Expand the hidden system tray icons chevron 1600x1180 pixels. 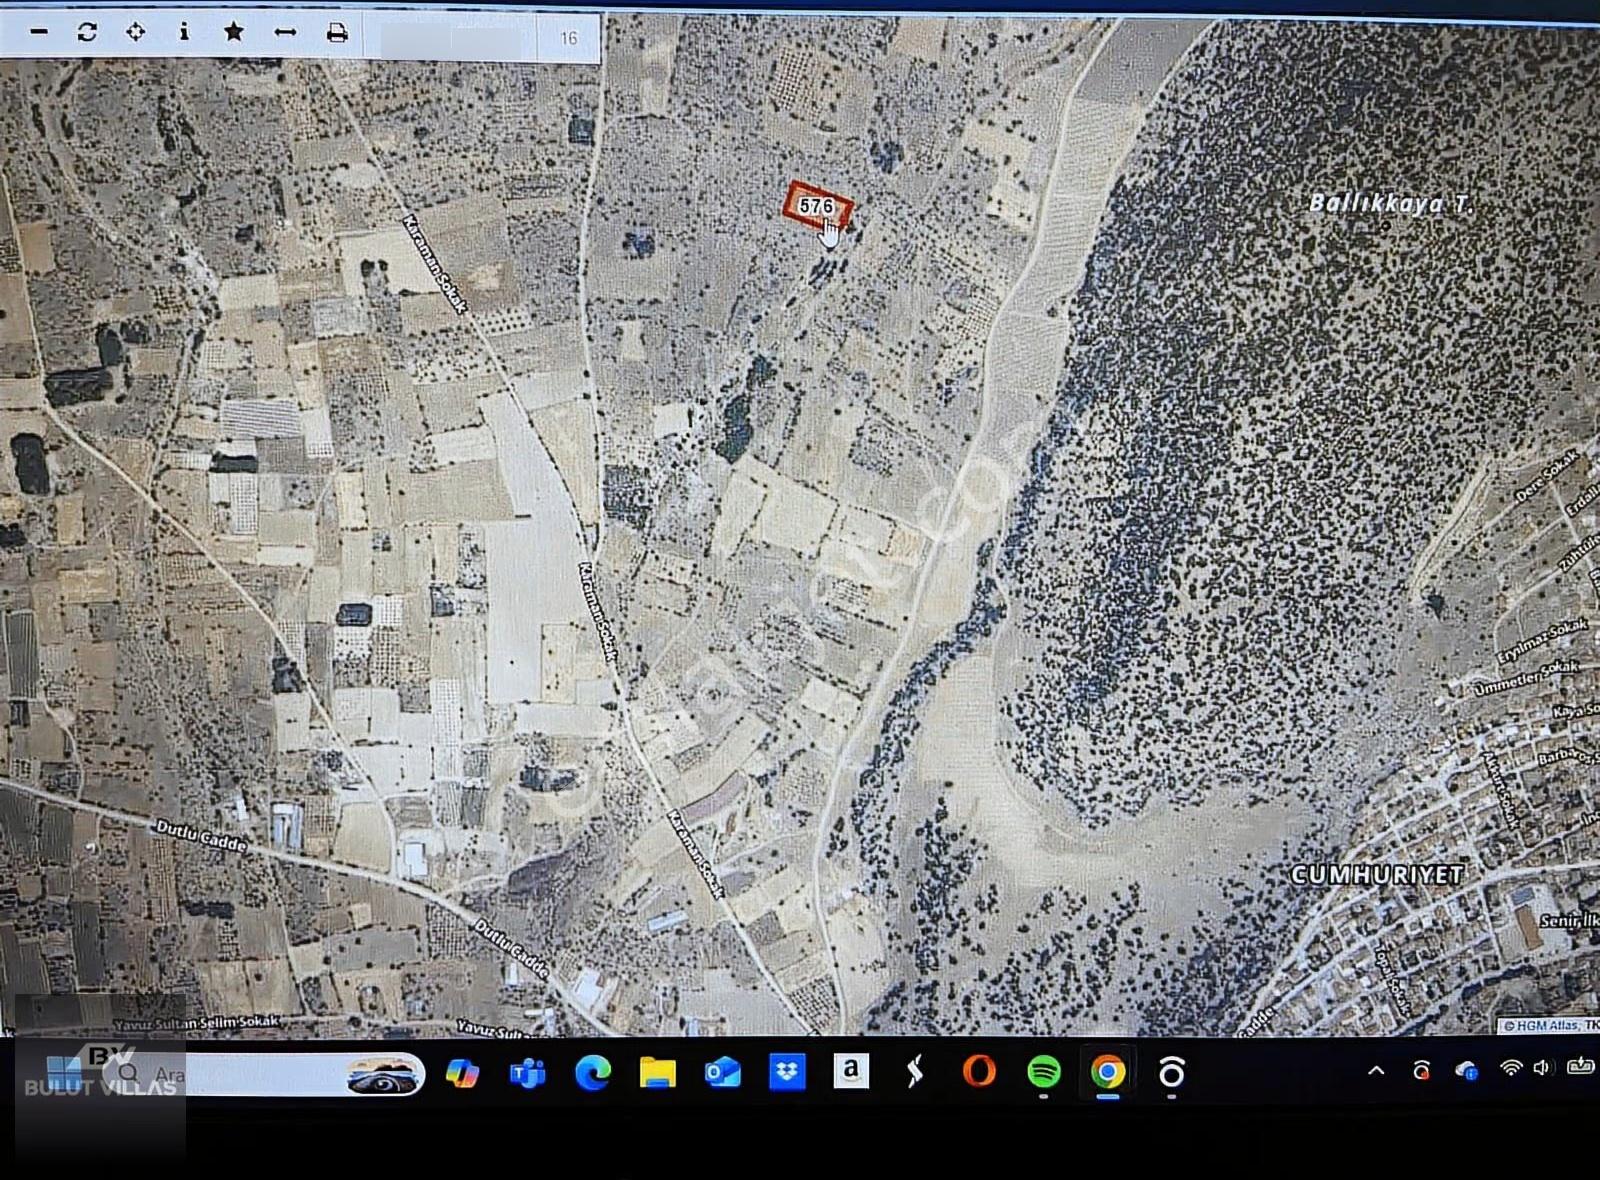[1376, 1070]
